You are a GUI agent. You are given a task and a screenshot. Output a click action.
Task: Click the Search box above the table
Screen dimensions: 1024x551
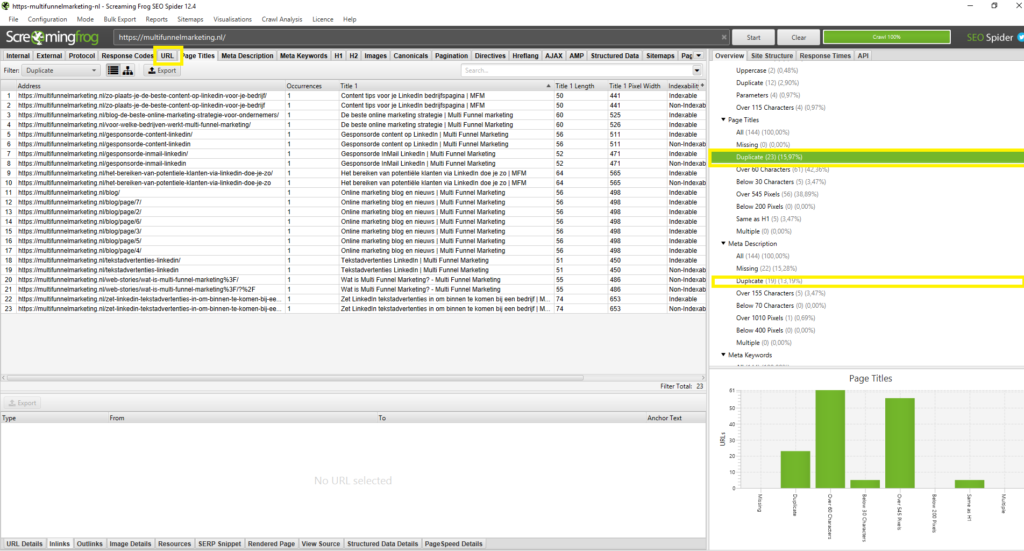click(577, 71)
